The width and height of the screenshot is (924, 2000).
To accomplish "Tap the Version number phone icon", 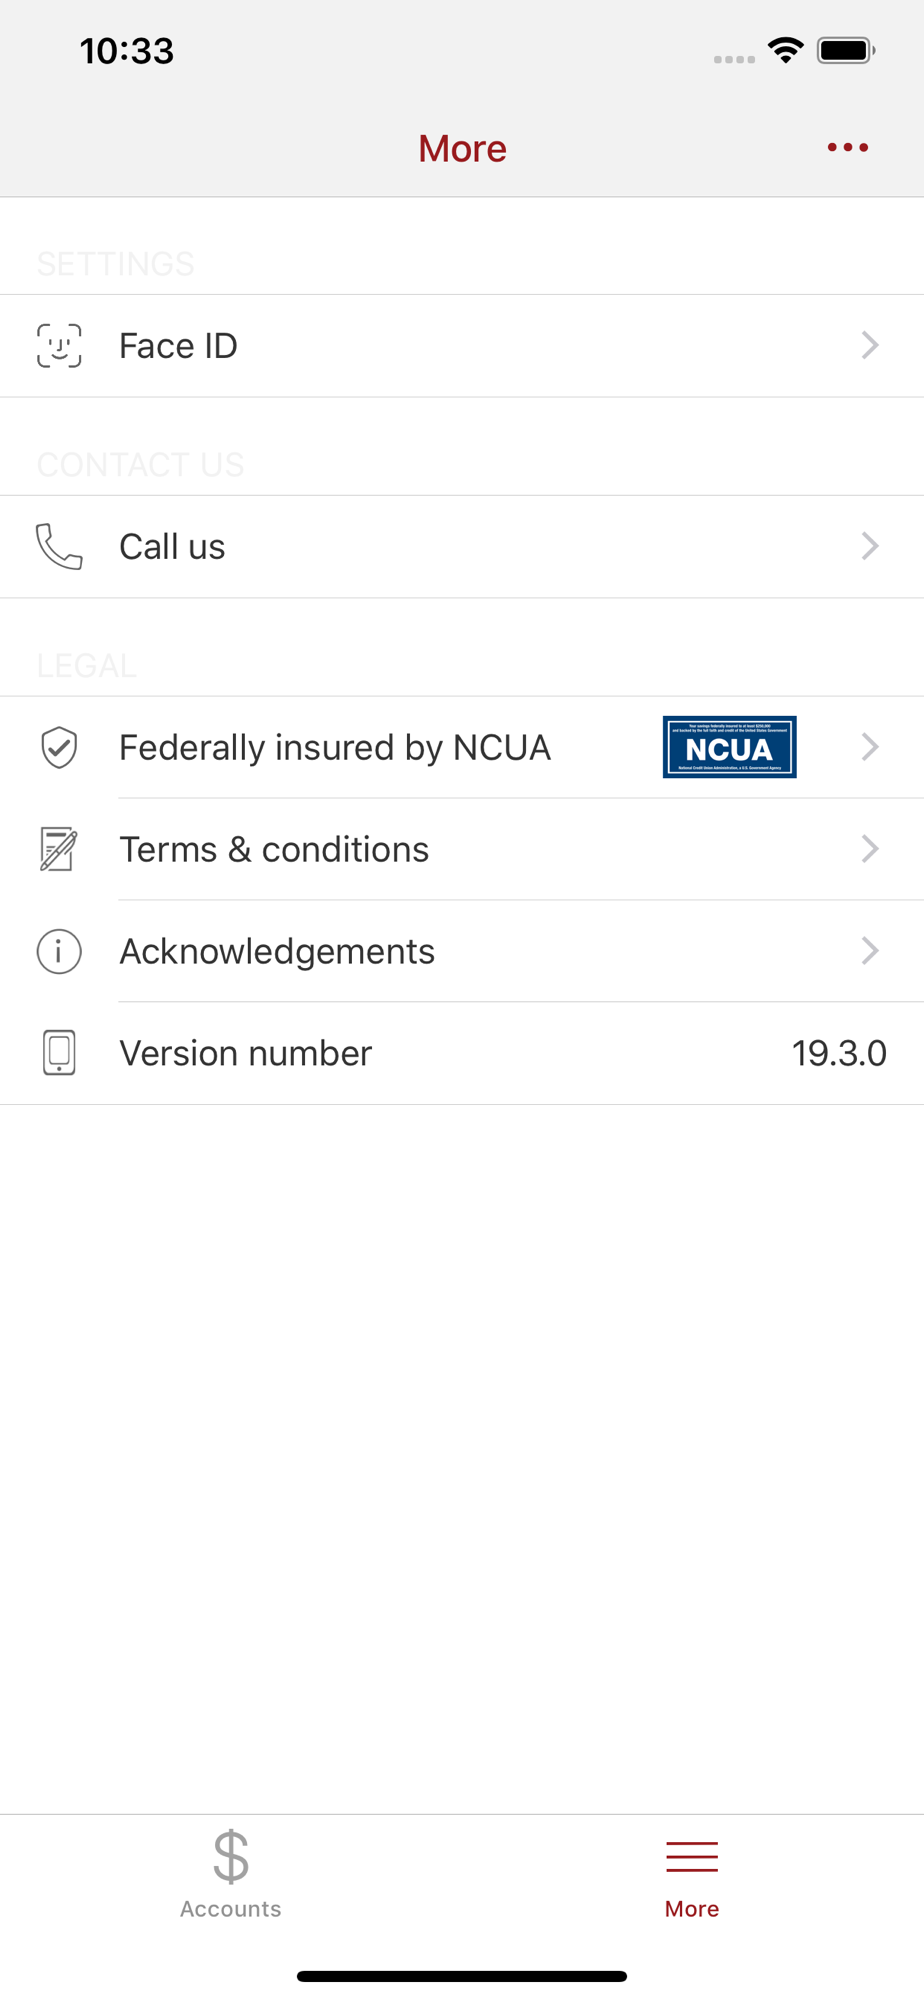I will [59, 1053].
